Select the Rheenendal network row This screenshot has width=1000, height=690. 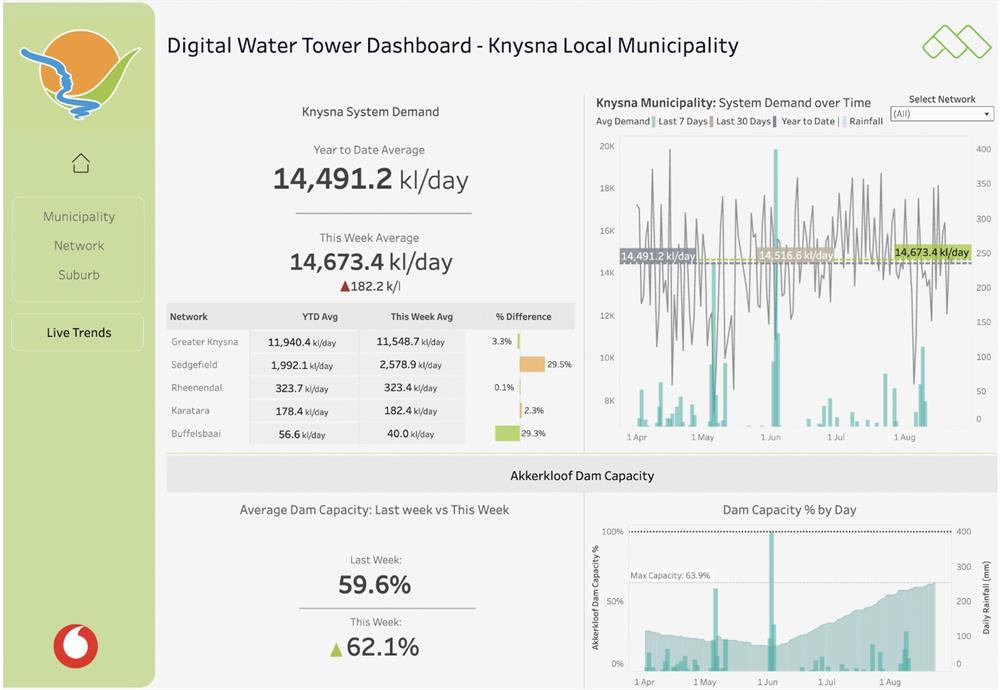click(x=371, y=388)
